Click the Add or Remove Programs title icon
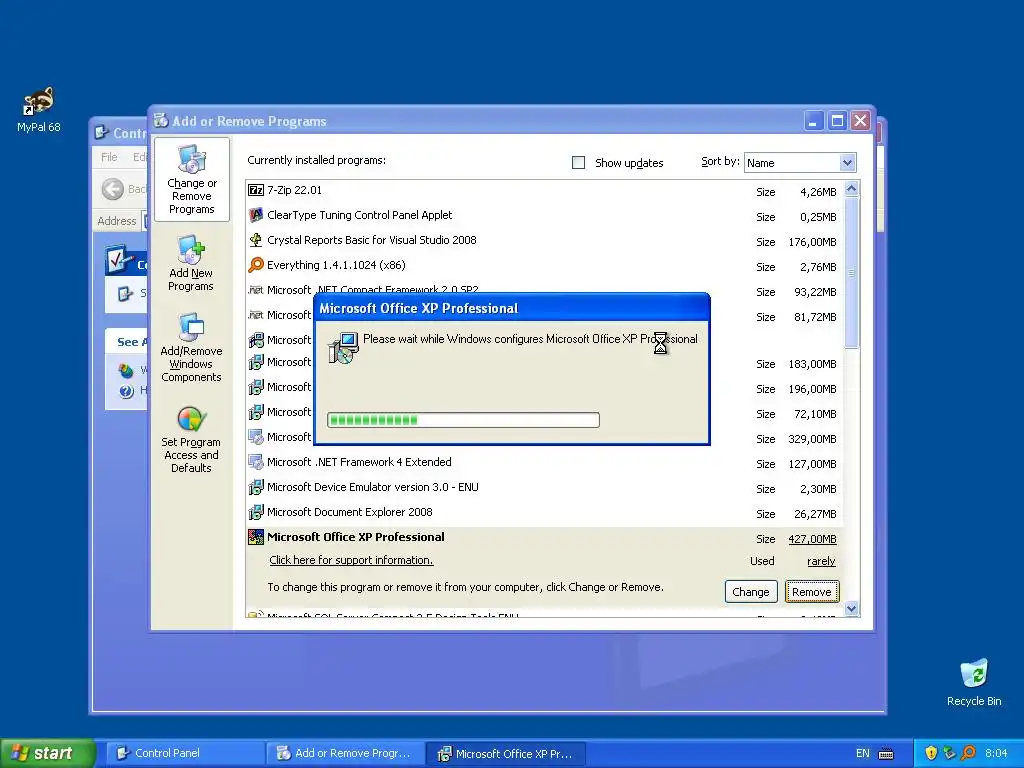This screenshot has height=768, width=1024. 161,120
